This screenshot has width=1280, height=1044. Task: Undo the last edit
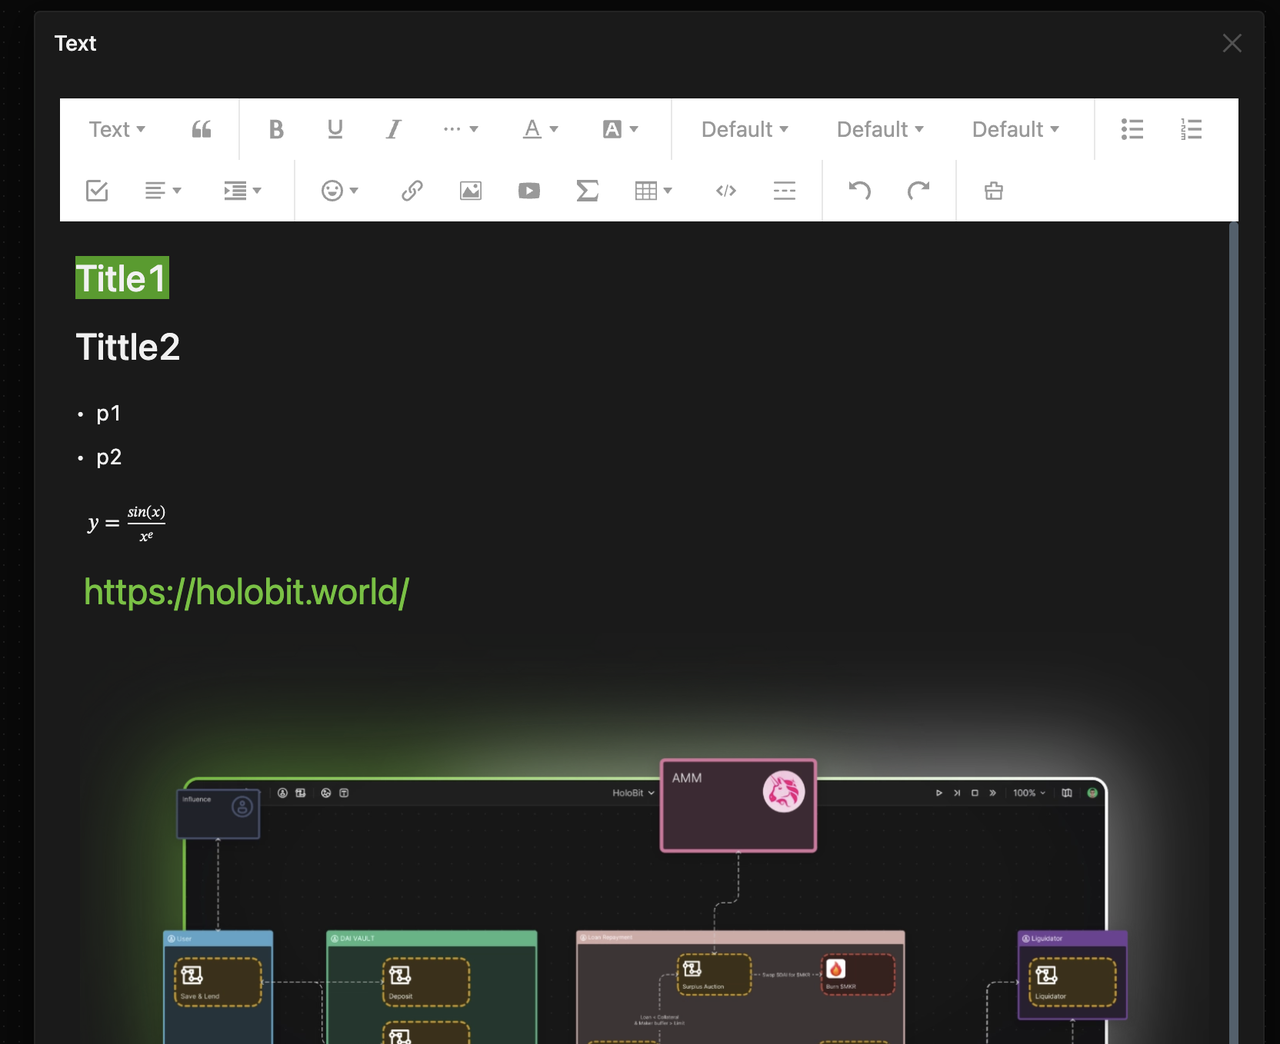coord(860,190)
